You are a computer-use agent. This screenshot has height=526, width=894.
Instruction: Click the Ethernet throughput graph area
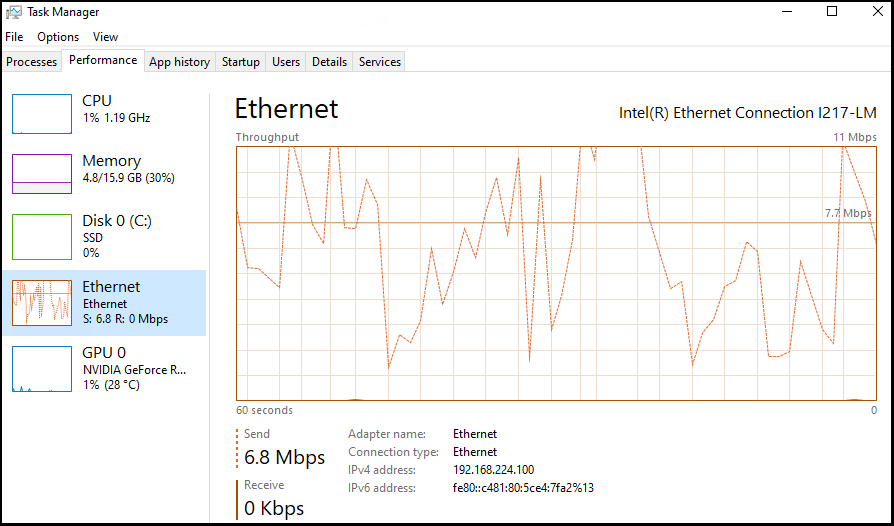(556, 273)
